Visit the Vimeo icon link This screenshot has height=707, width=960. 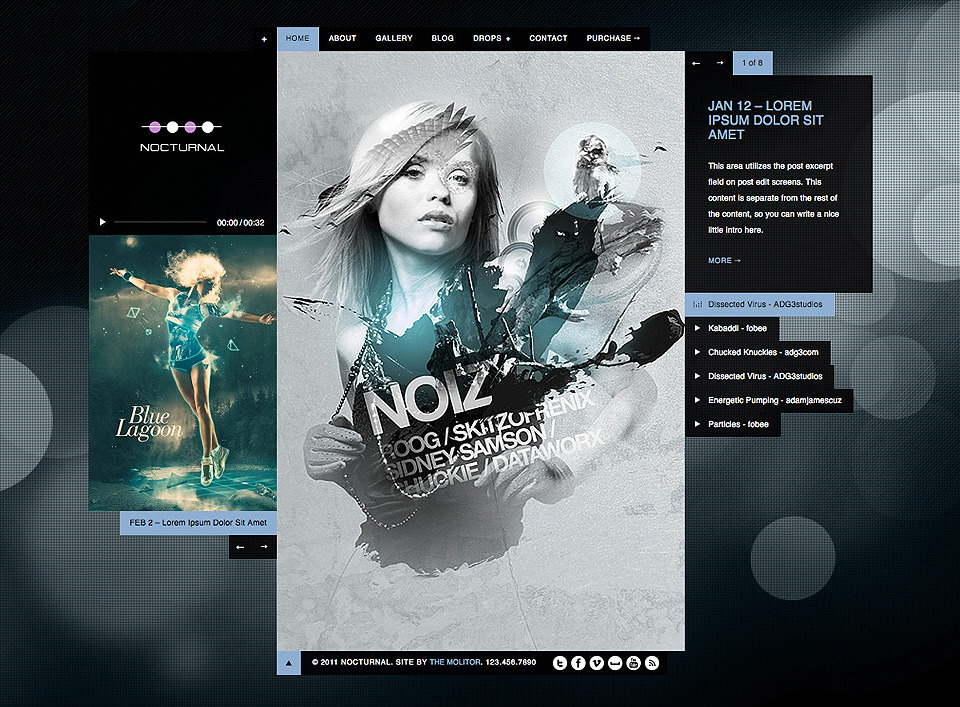click(597, 663)
